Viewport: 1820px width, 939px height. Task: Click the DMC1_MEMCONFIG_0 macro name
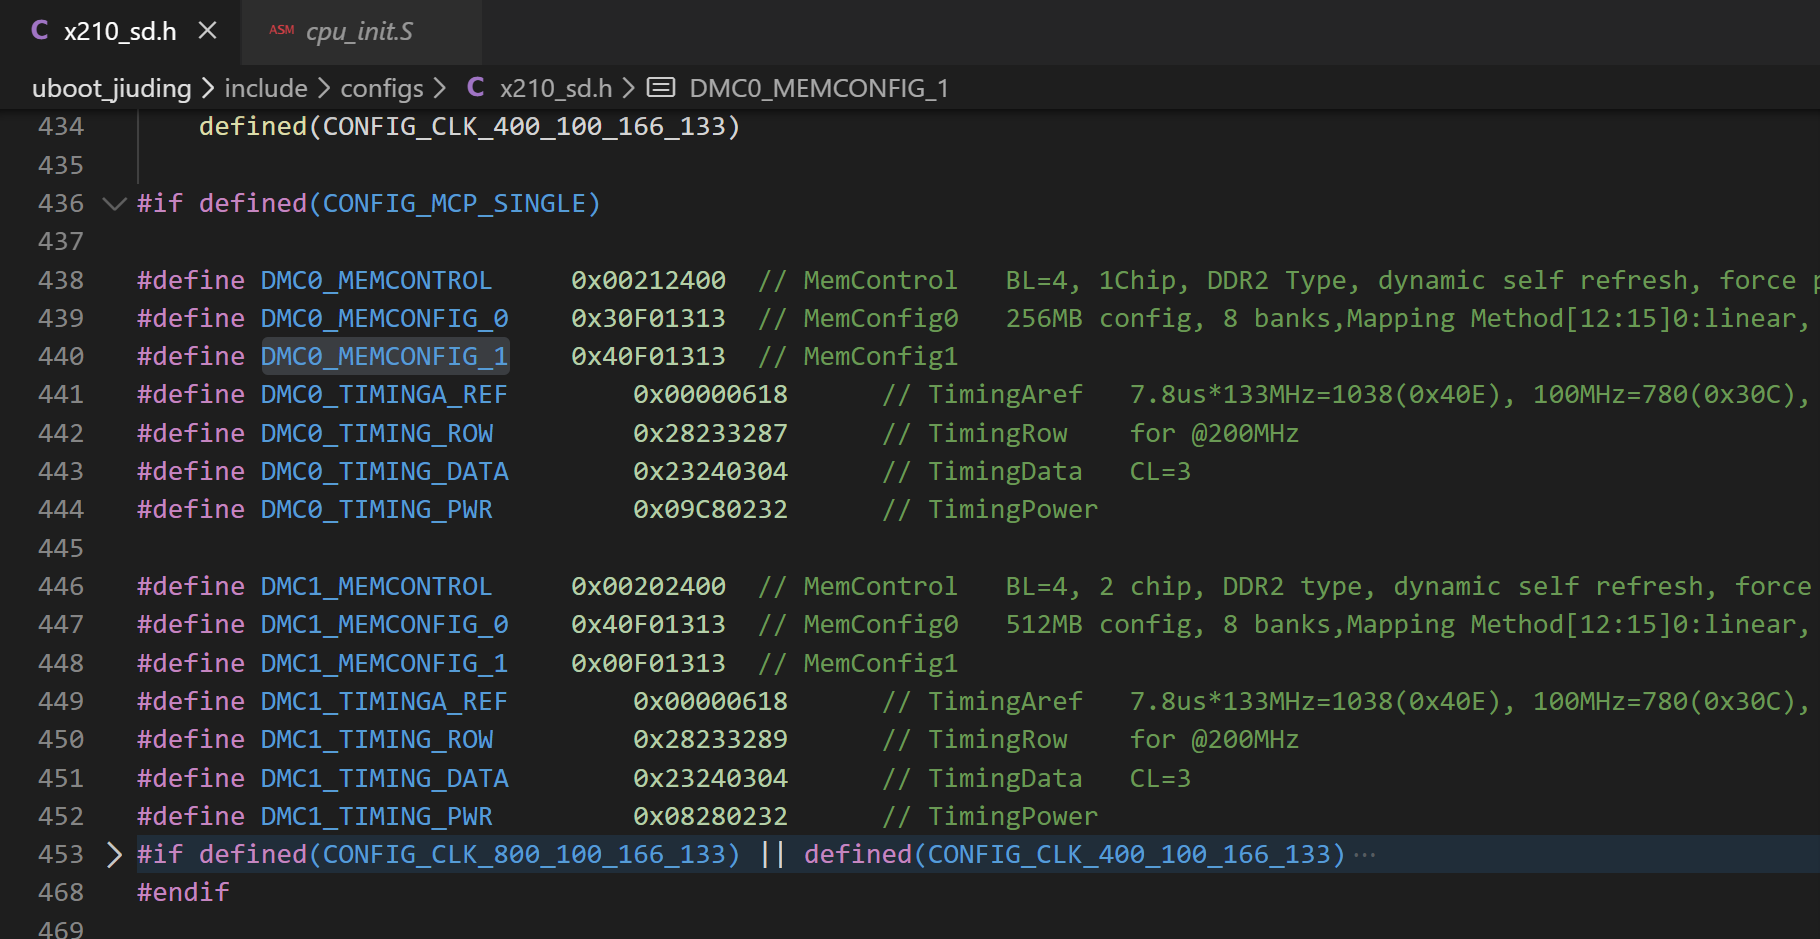coord(385,625)
